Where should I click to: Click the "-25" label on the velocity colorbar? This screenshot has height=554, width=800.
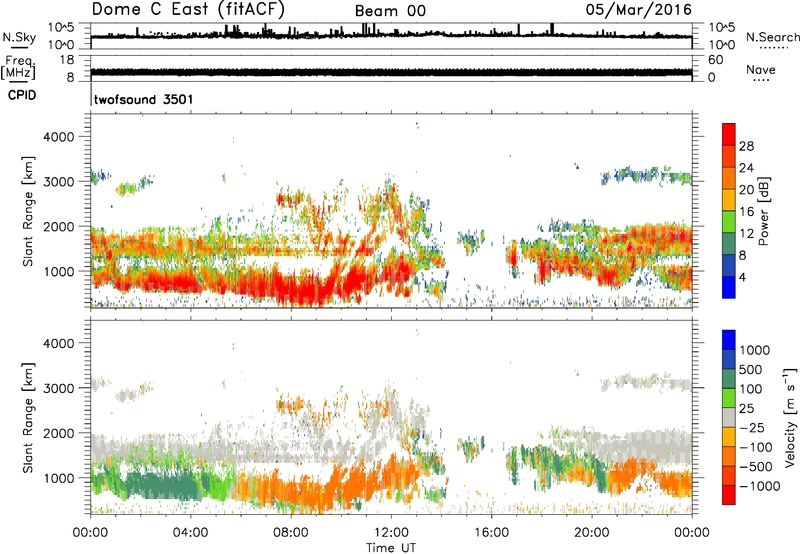click(752, 427)
